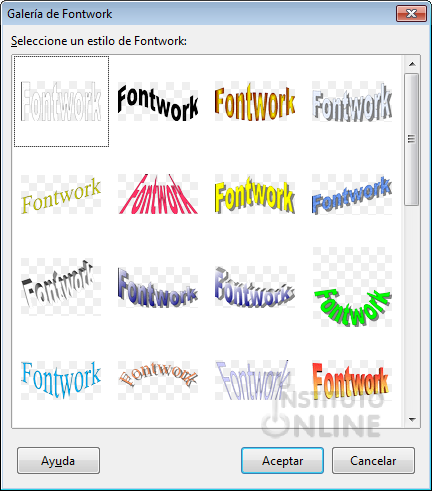This screenshot has height=491, width=432.
Task: Click the scrollbar down arrow
Action: 412,420
